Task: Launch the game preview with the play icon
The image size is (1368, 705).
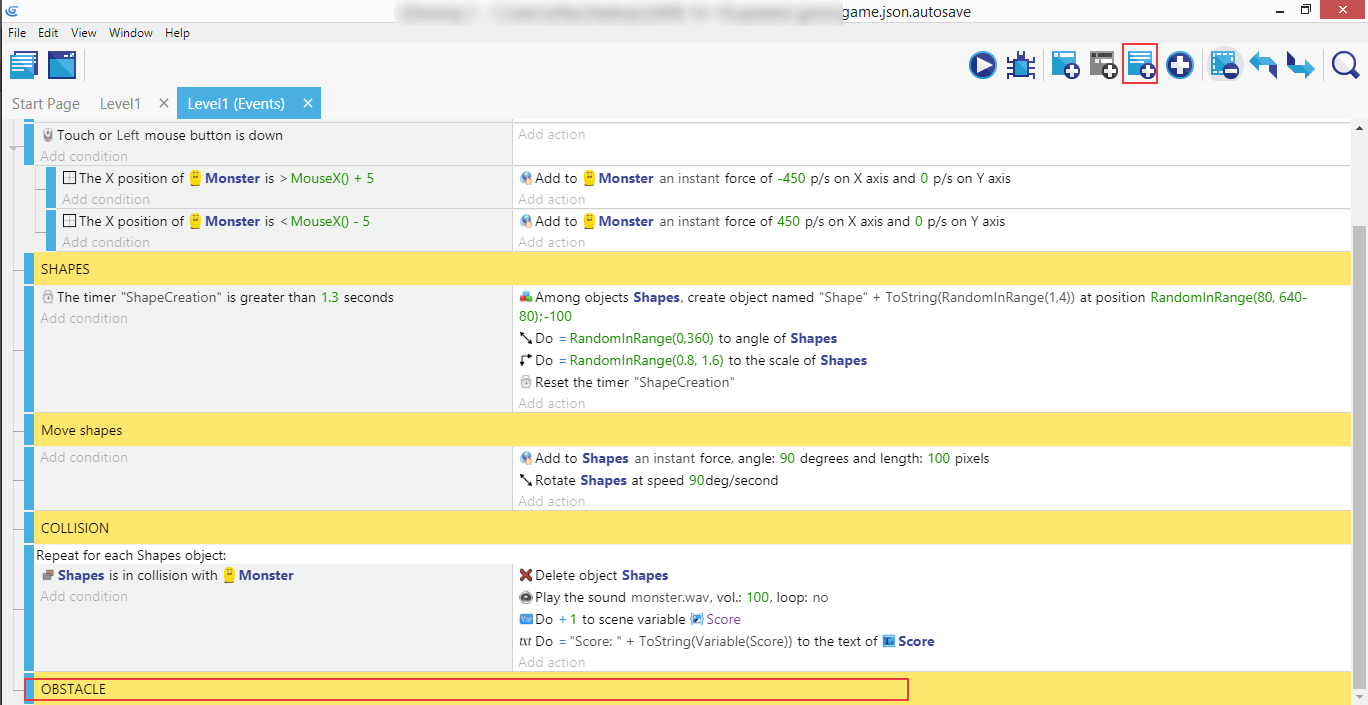Action: [x=982, y=66]
